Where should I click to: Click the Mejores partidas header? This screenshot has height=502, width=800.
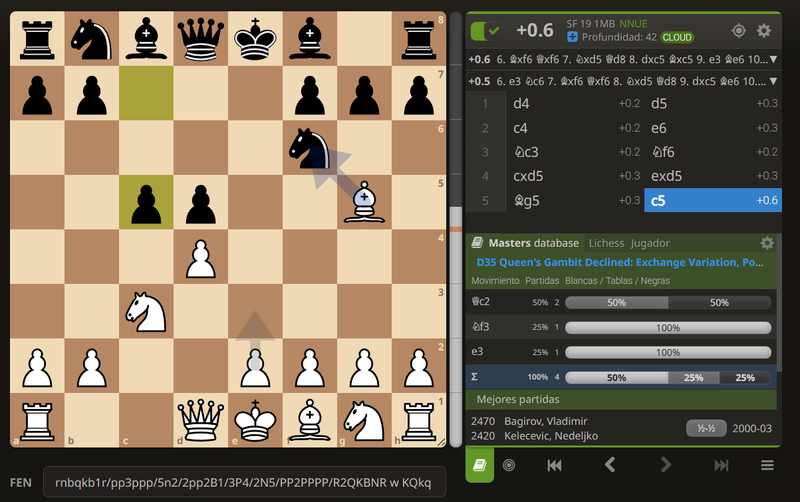pos(621,399)
